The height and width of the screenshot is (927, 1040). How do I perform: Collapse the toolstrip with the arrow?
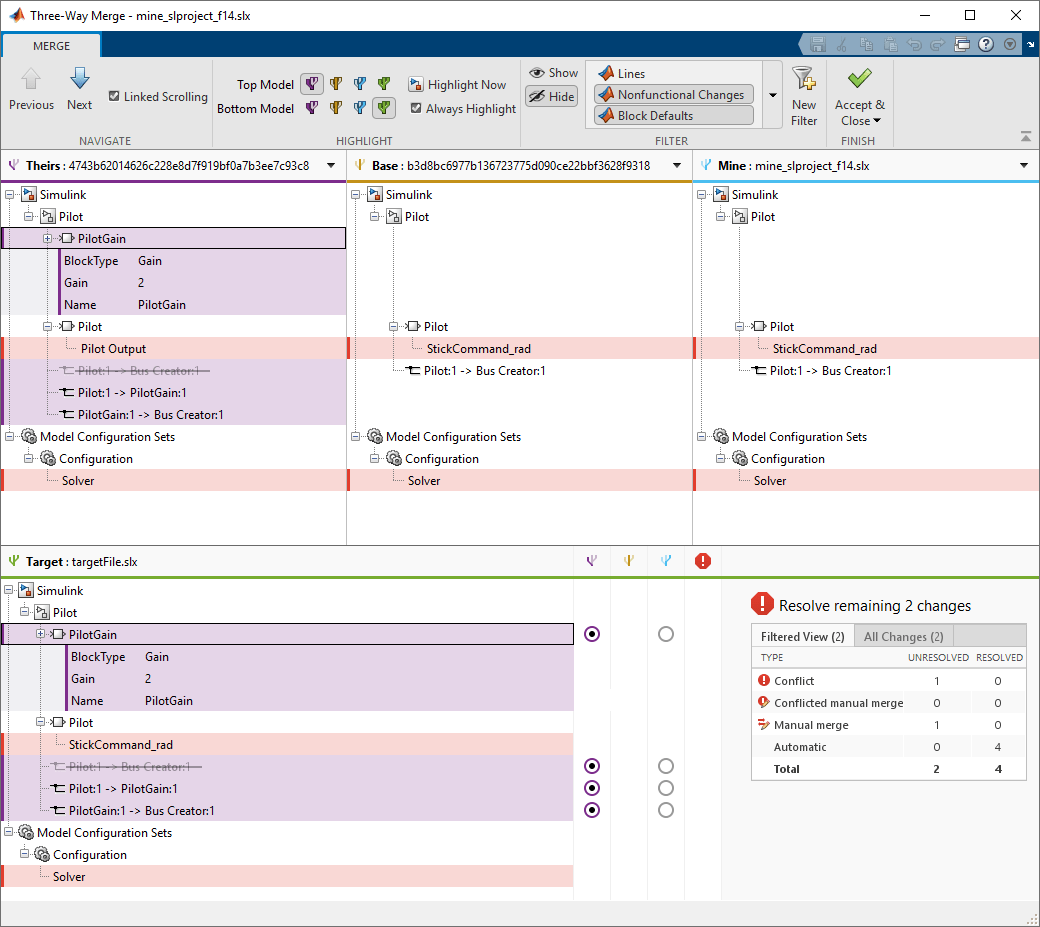point(1026,137)
